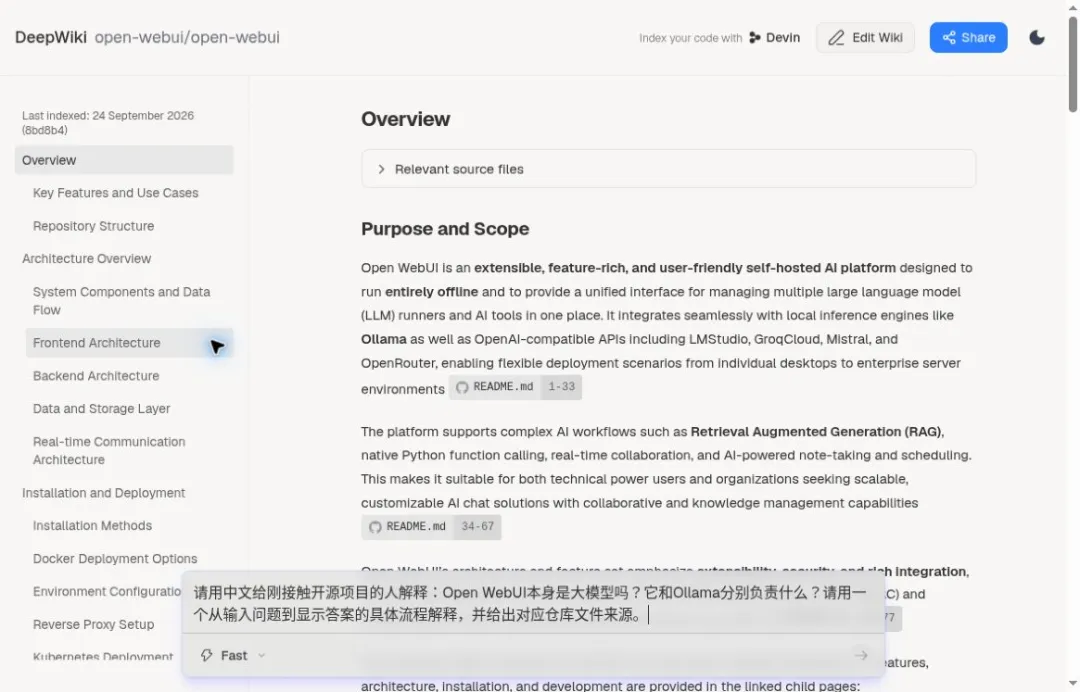Image resolution: width=1080 pixels, height=692 pixels.
Task: Click the Share button
Action: [968, 37]
